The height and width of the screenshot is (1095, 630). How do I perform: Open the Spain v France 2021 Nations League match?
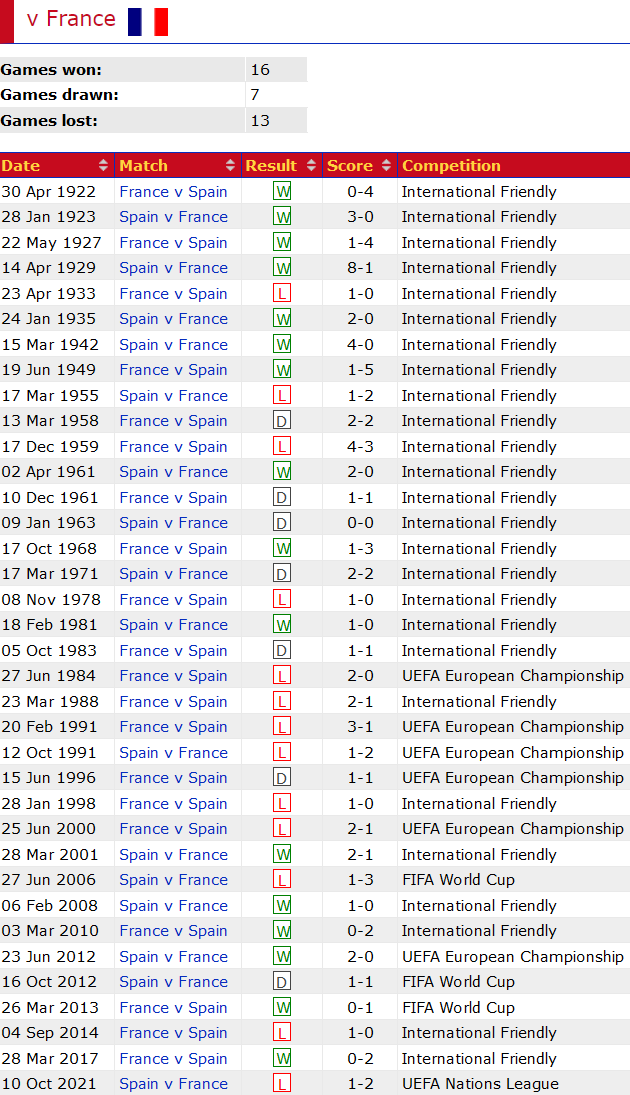pyautogui.click(x=173, y=1084)
